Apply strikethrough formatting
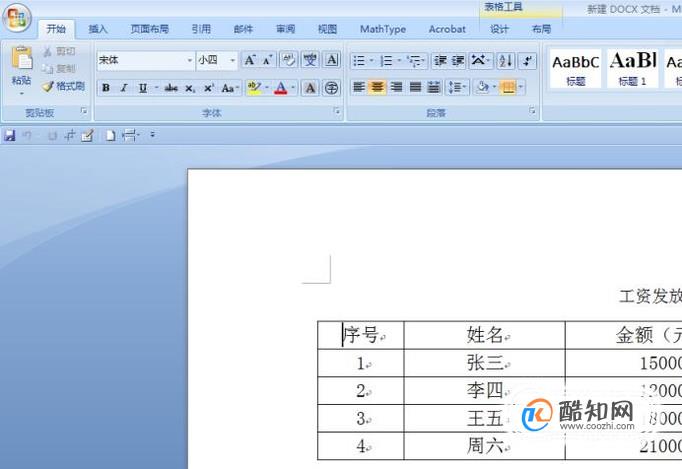This screenshot has width=682, height=469. (x=171, y=88)
